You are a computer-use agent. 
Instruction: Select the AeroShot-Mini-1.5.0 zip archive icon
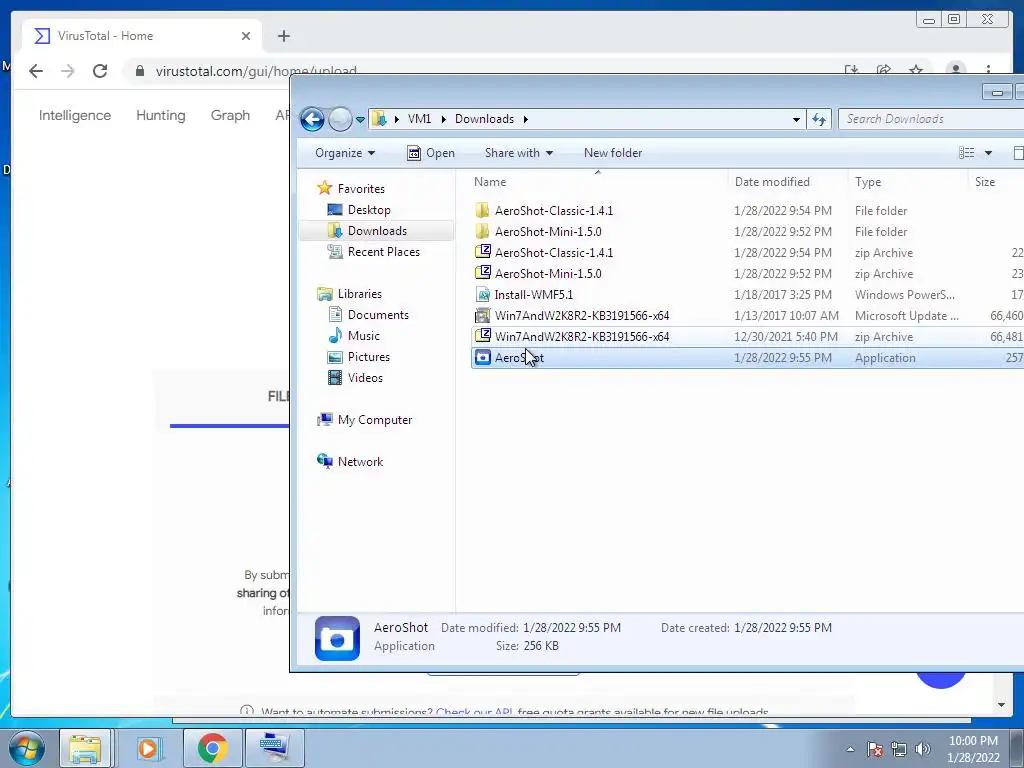(x=483, y=273)
